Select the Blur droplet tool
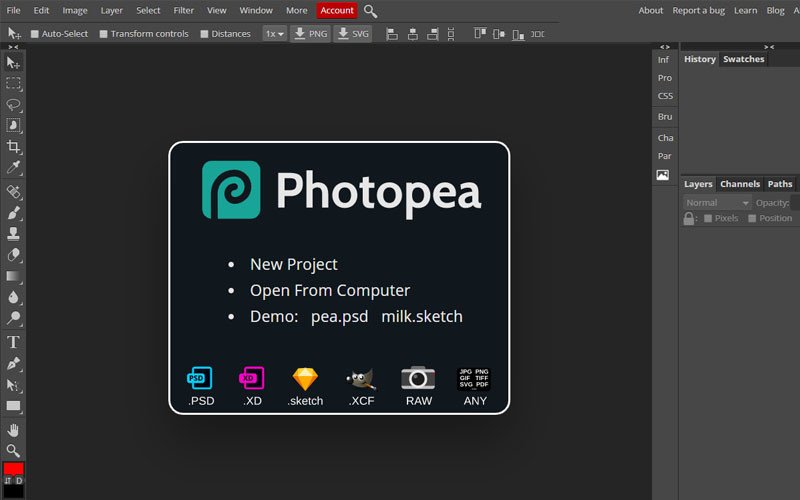 (13, 297)
